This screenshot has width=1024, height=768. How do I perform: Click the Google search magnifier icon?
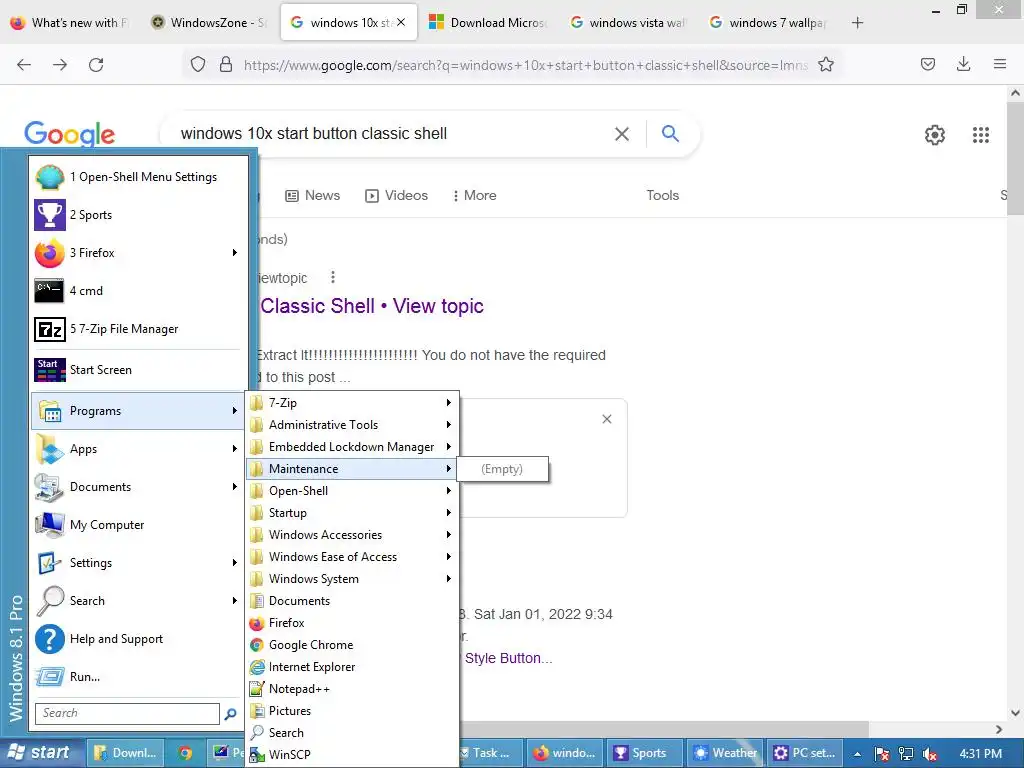tap(671, 133)
